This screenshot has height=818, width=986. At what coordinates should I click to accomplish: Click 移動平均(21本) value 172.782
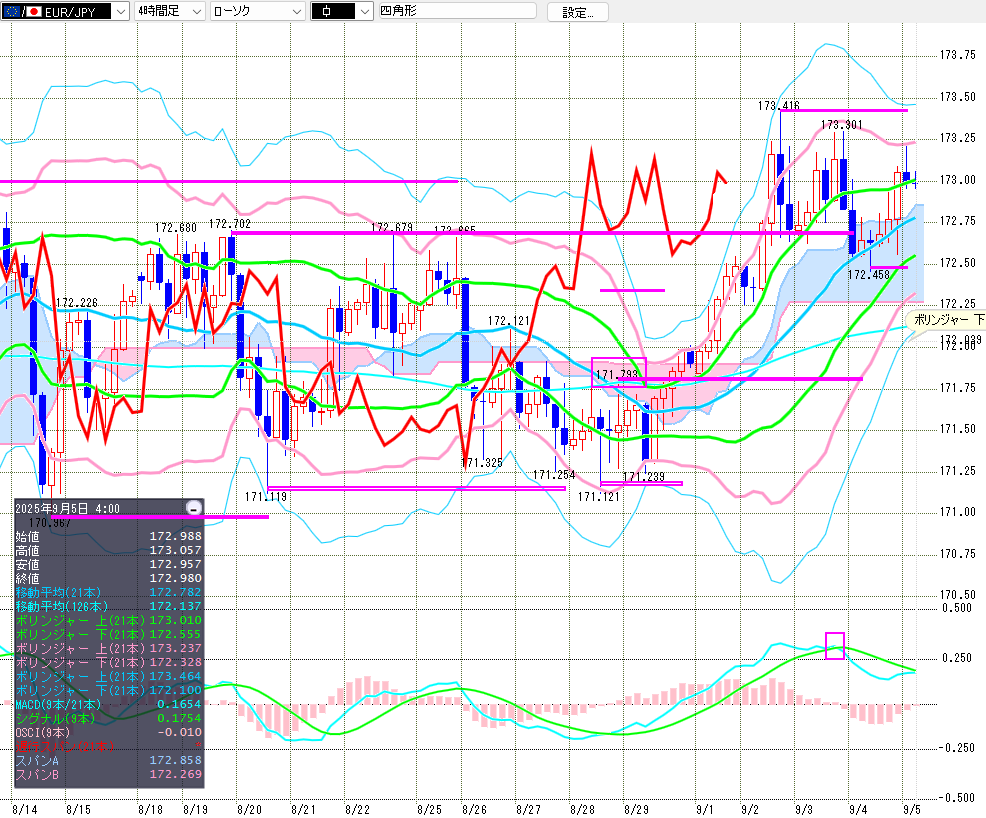pyautogui.click(x=175, y=592)
